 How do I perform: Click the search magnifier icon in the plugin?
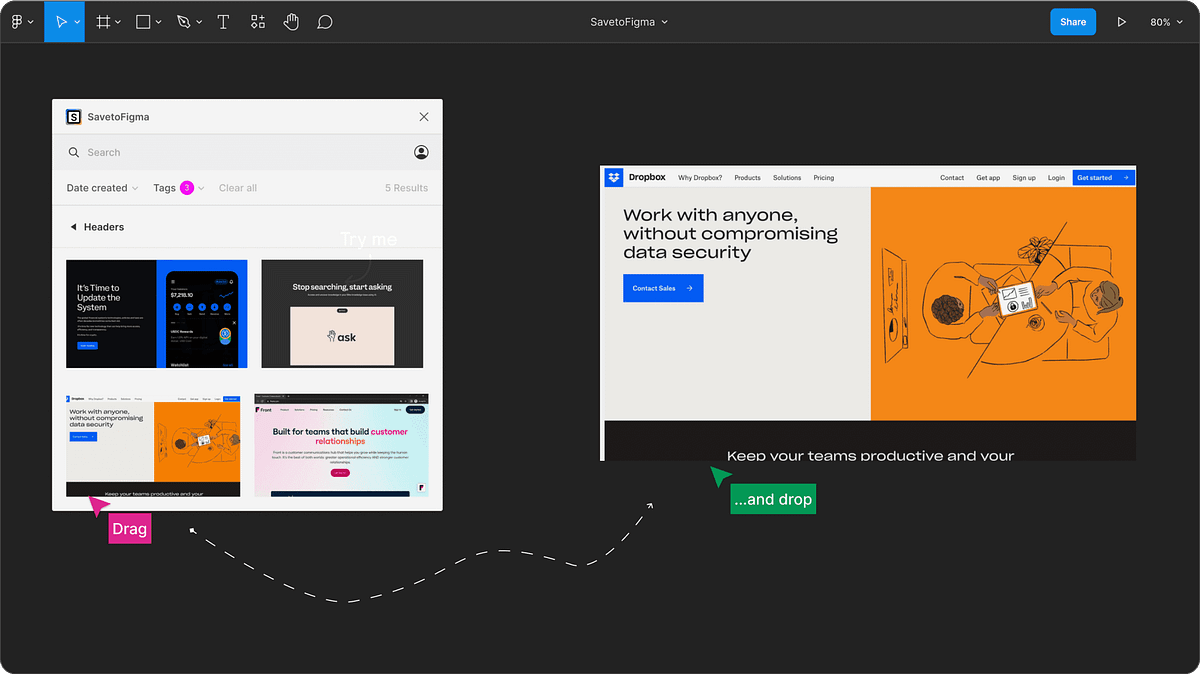pyautogui.click(x=74, y=152)
